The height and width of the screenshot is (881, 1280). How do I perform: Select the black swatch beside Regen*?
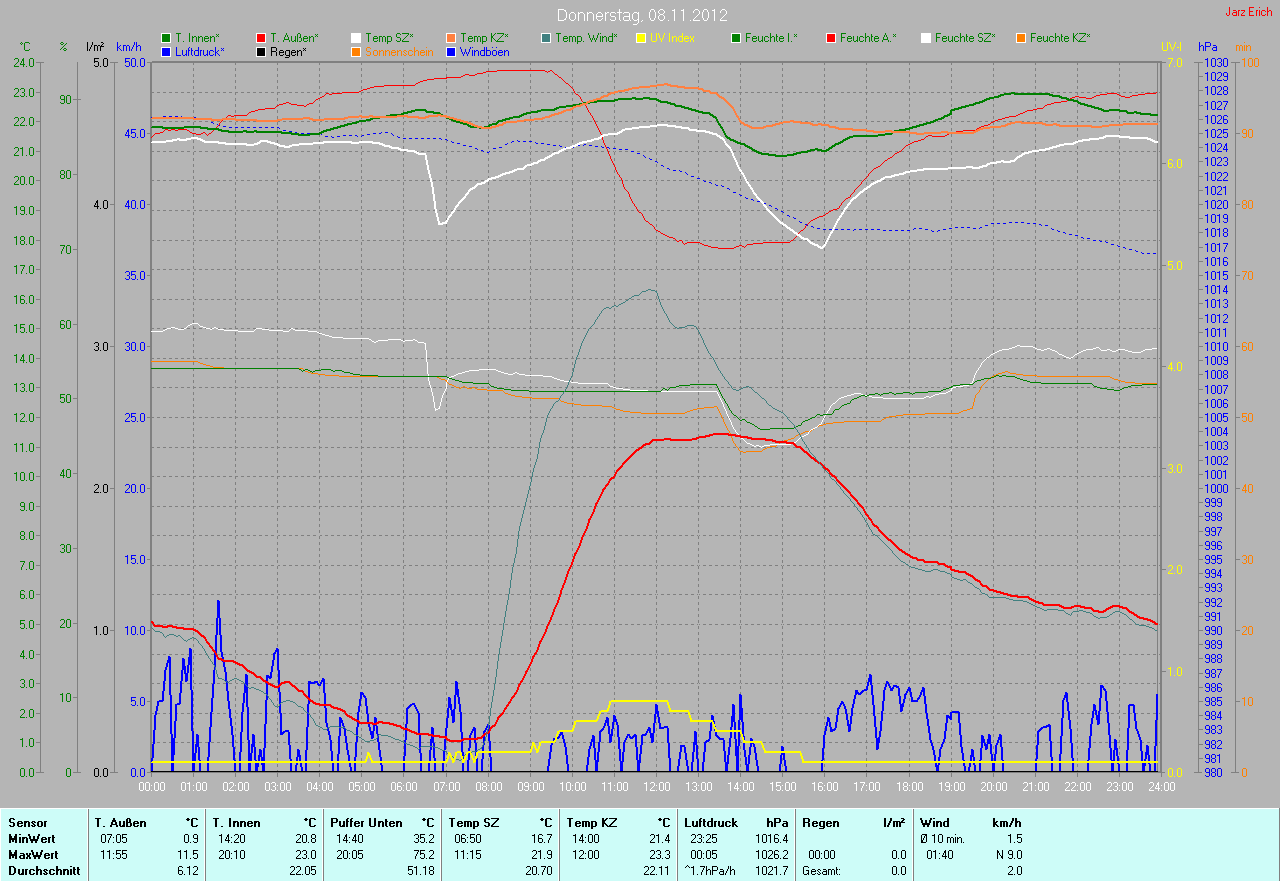262,51
